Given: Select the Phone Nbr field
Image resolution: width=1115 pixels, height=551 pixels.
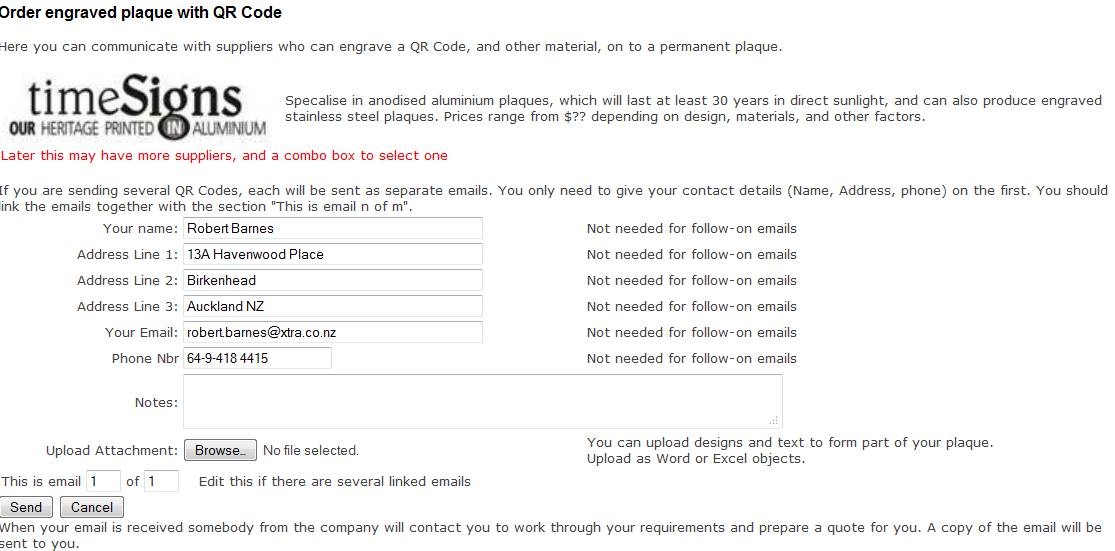Looking at the screenshot, I should click(x=257, y=358).
